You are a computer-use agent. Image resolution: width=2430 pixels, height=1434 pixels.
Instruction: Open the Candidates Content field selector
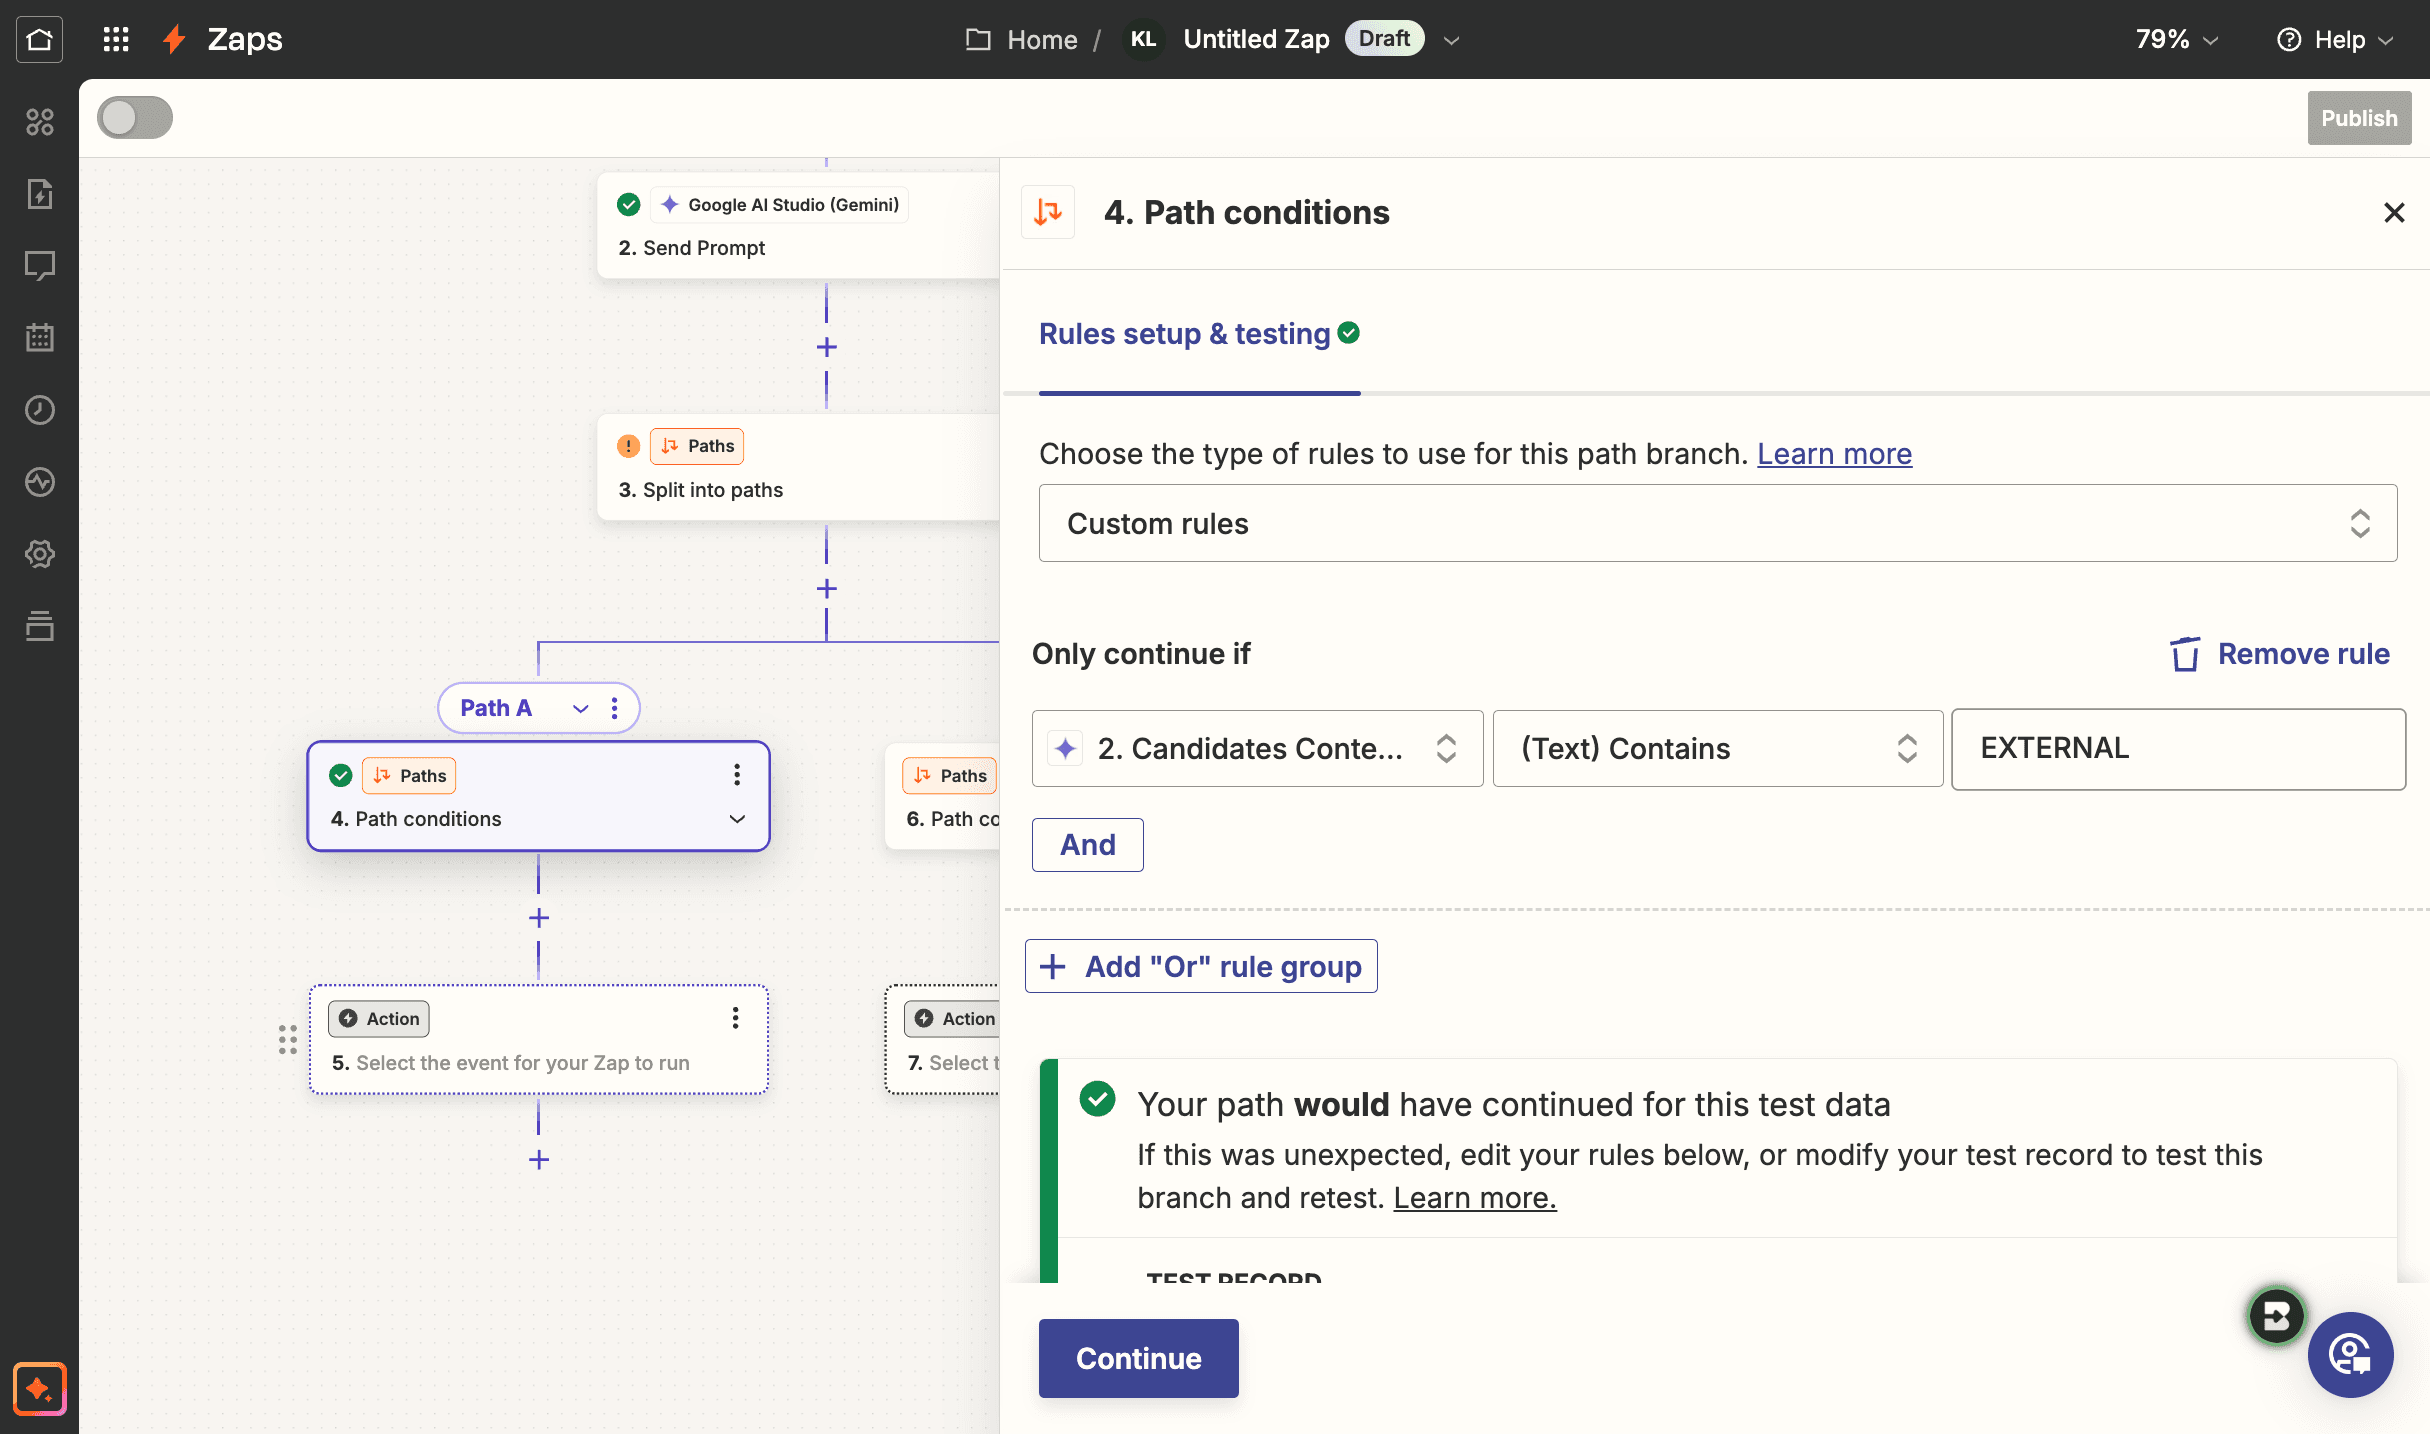pyautogui.click(x=1257, y=749)
